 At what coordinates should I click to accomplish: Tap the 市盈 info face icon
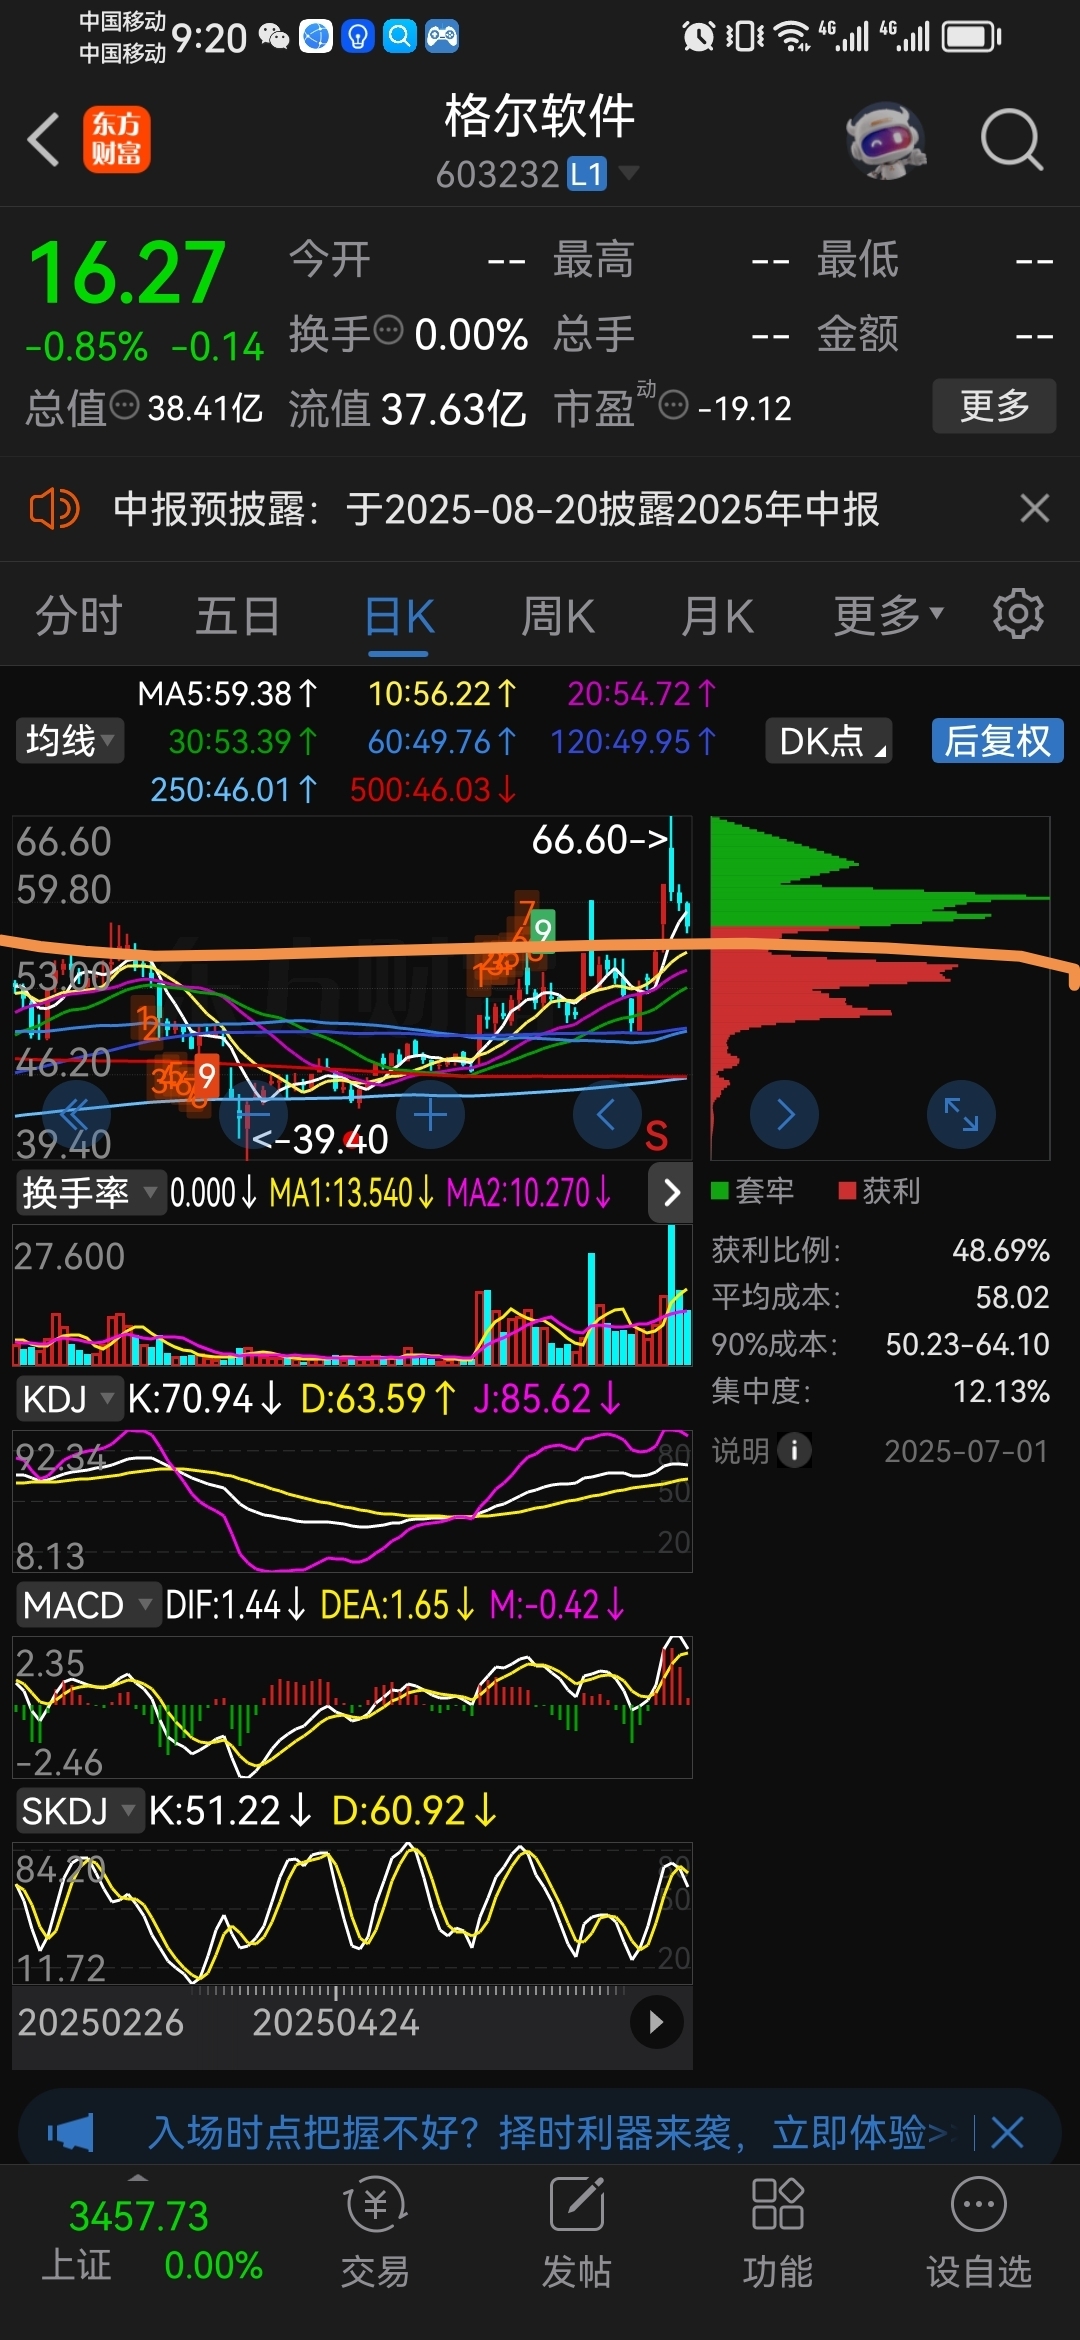click(x=674, y=405)
